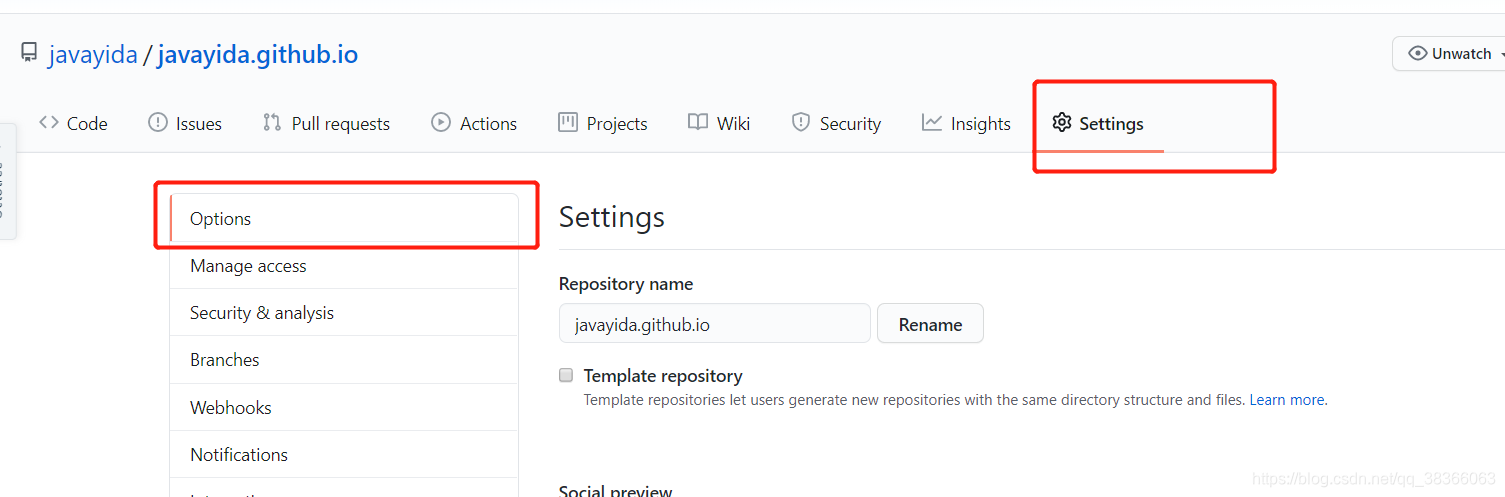Open Security & analysis settings
1505x497 pixels.
tap(344, 313)
